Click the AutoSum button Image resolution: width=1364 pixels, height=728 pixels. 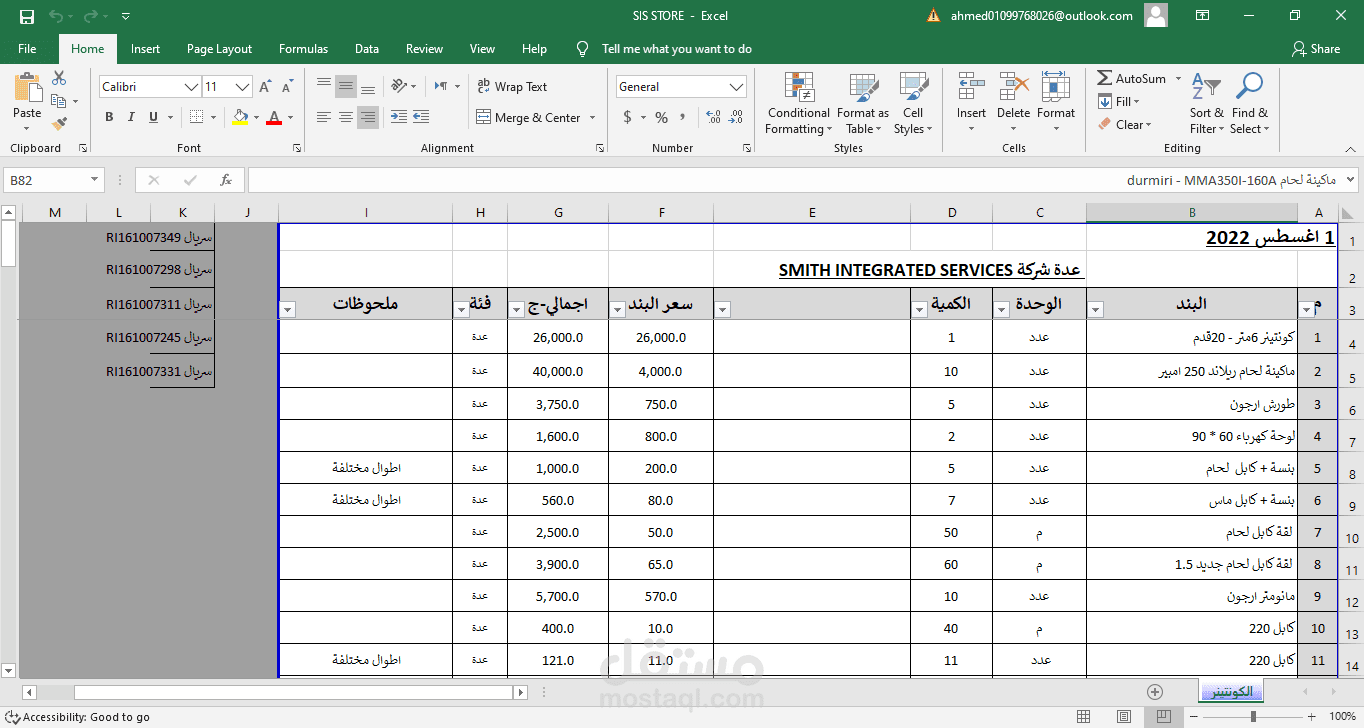[x=1131, y=78]
